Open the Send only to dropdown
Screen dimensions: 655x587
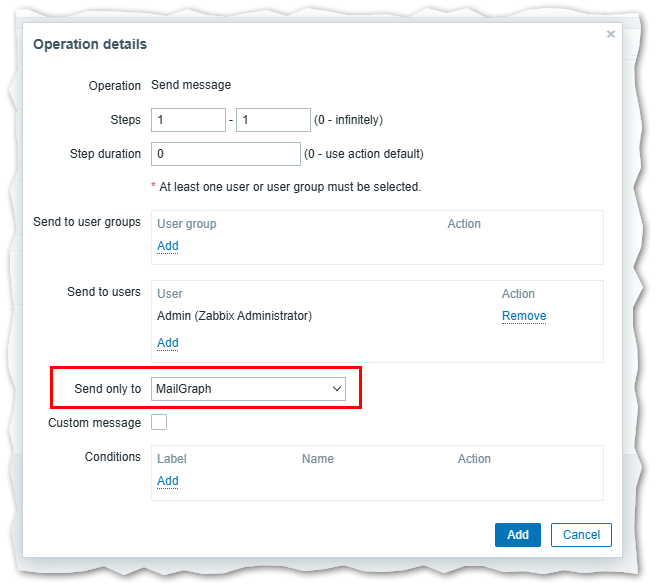pyautogui.click(x=248, y=389)
